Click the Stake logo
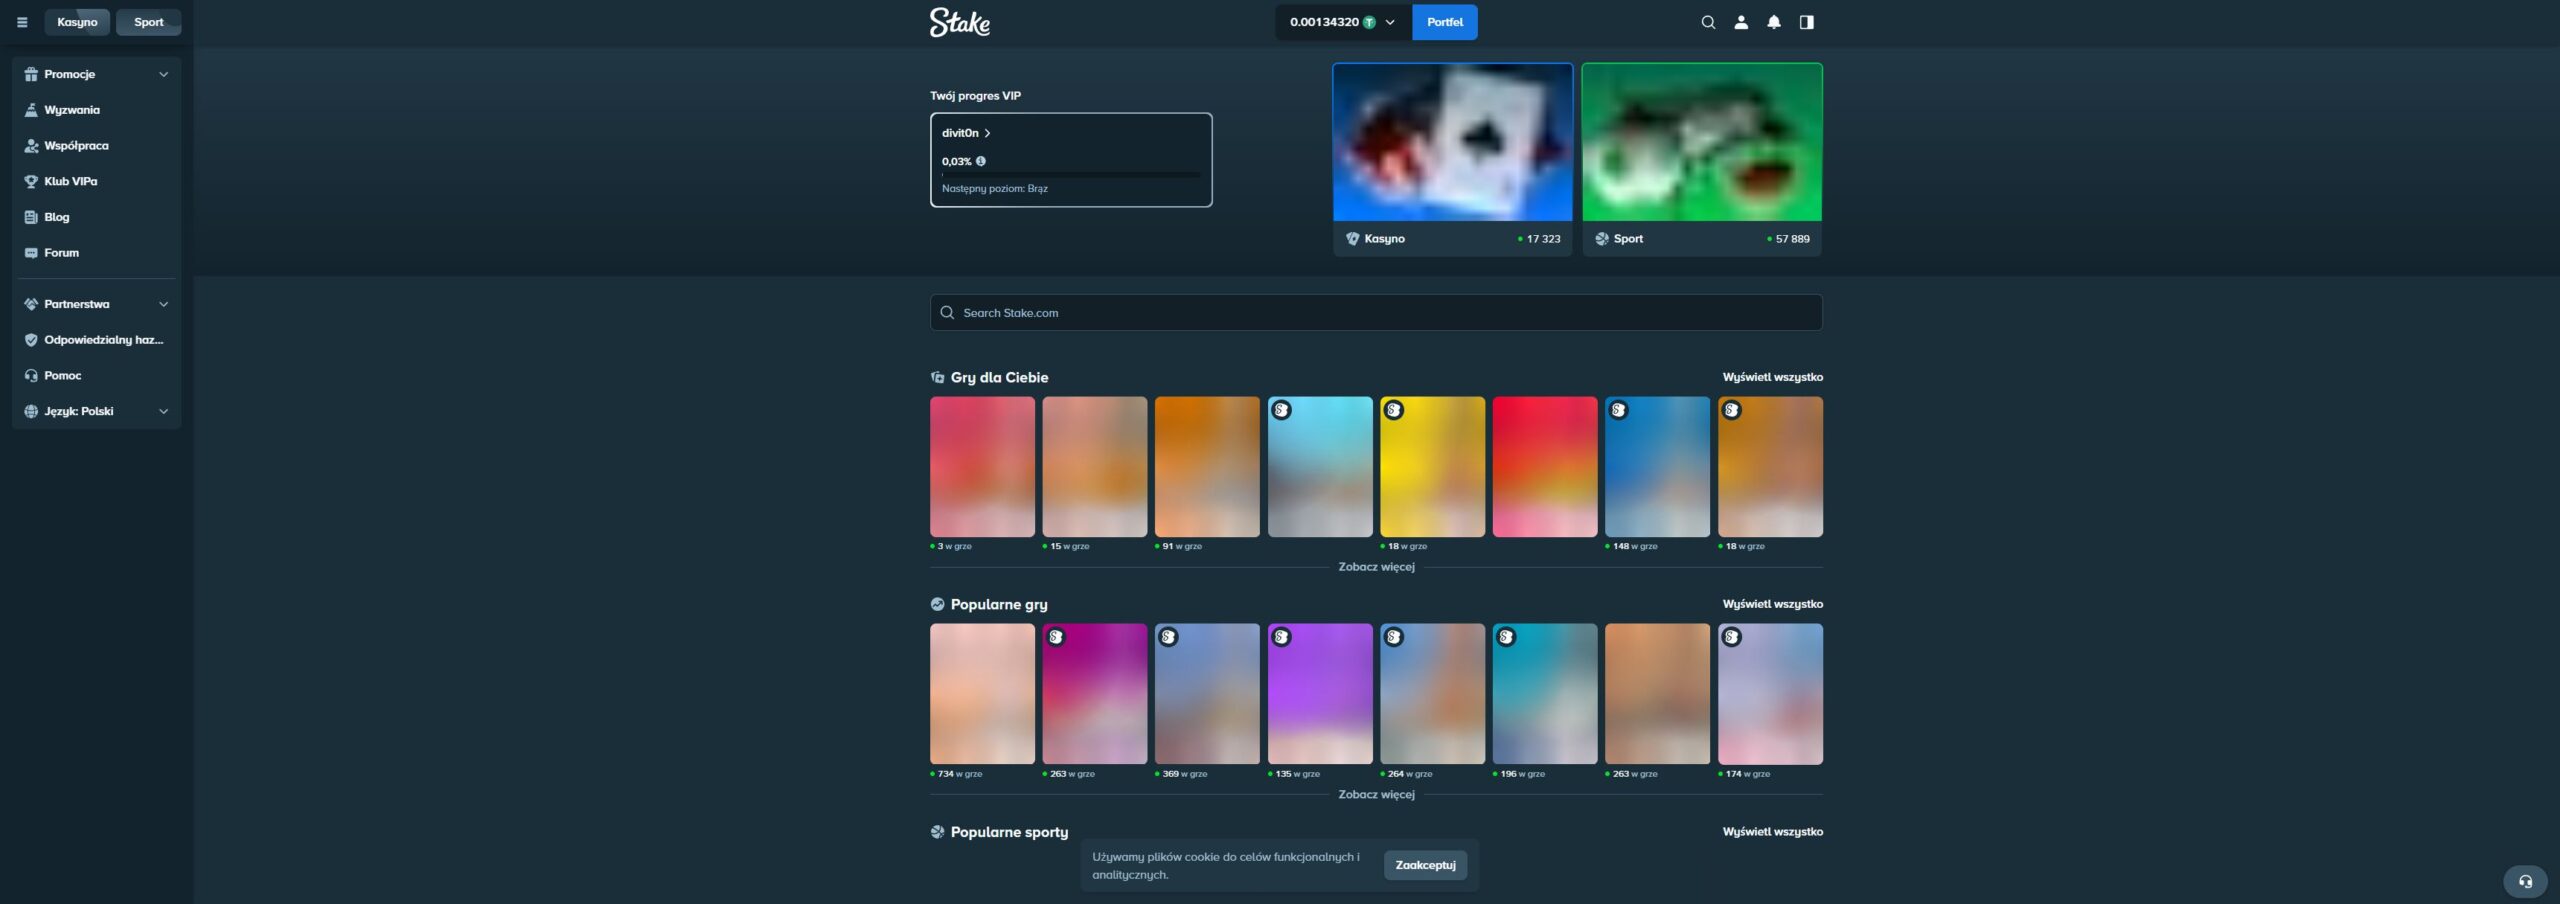Screen dimensions: 2560x904 pyautogui.click(x=960, y=22)
